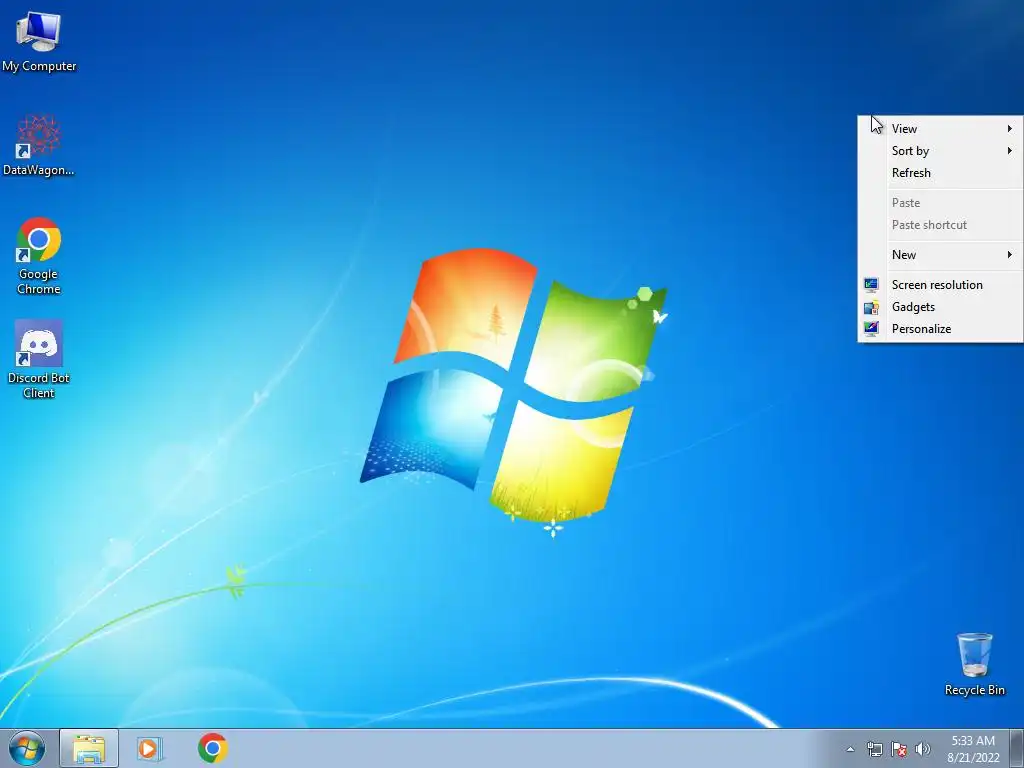1024x768 pixels.
Task: Click the New submenu arrow
Action: (1010, 255)
